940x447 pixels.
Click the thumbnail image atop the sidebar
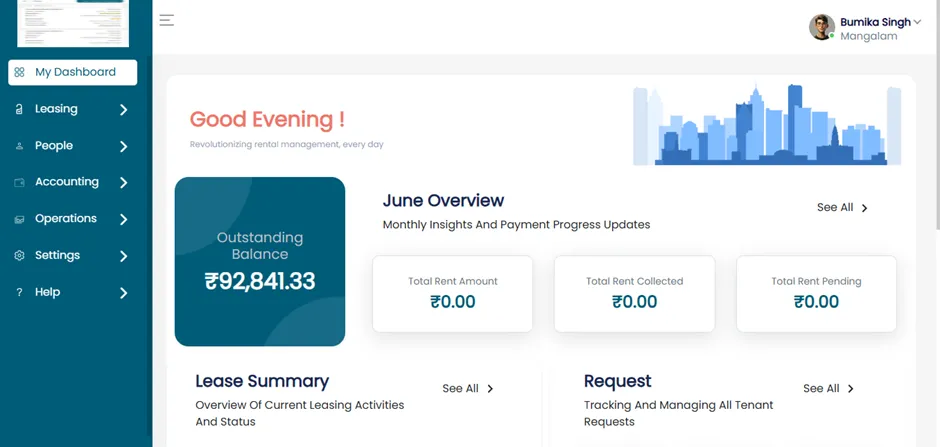point(73,23)
